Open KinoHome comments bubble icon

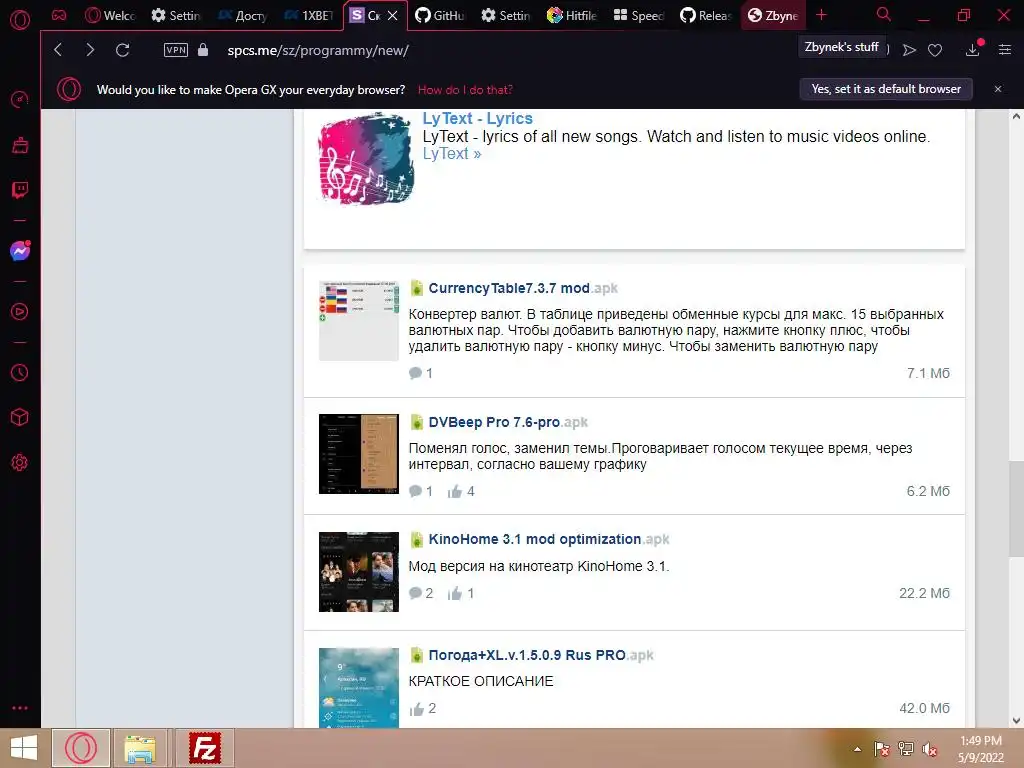415,593
